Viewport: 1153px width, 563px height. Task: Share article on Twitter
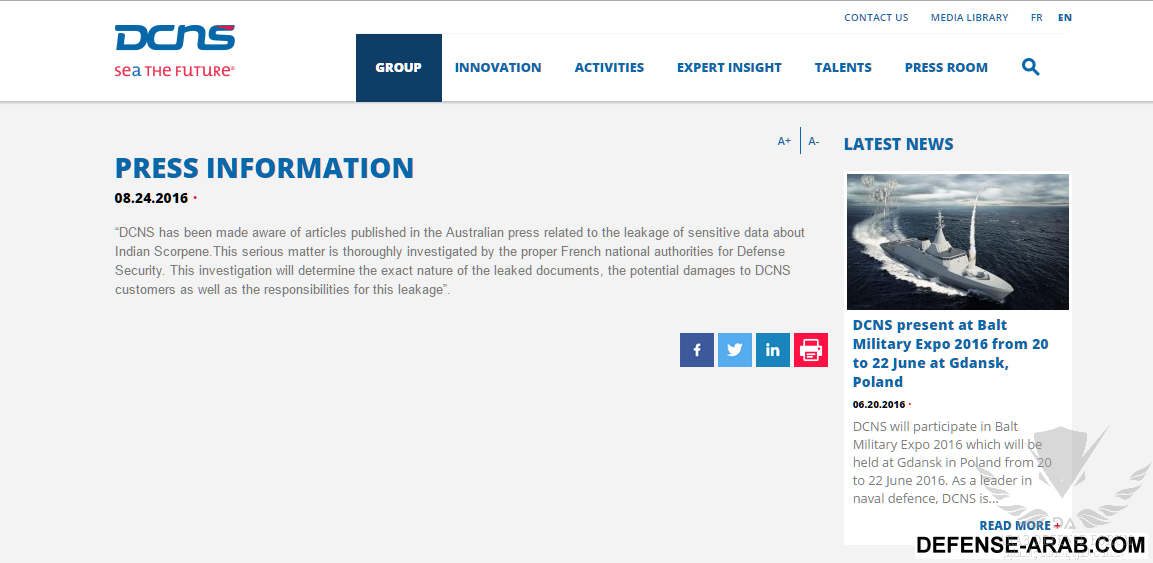click(x=735, y=350)
